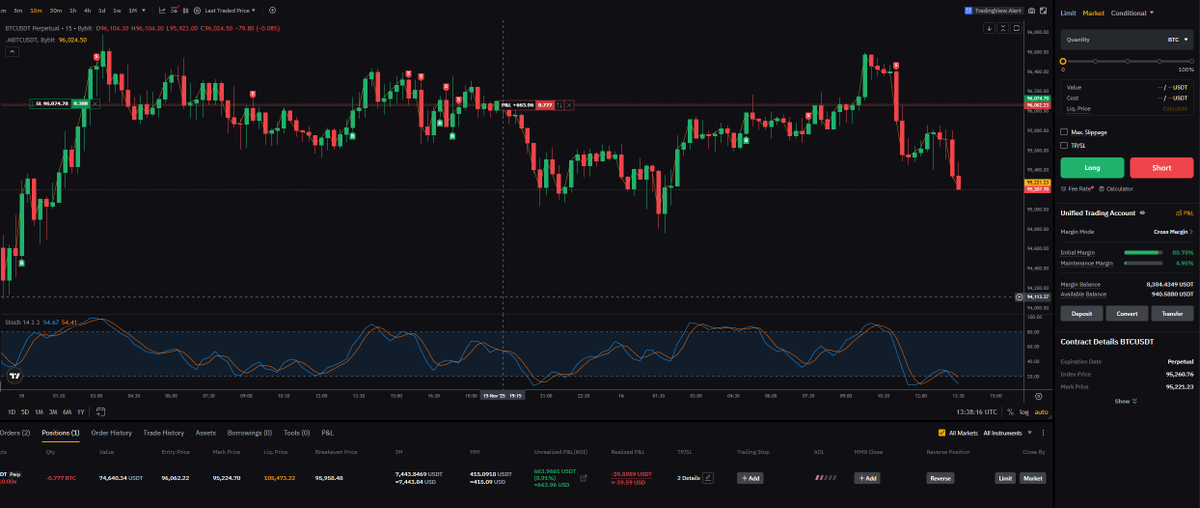This screenshot has width=1200, height=508.
Task: Click the price scale crosshair plus icon
Action: [x=1019, y=297]
